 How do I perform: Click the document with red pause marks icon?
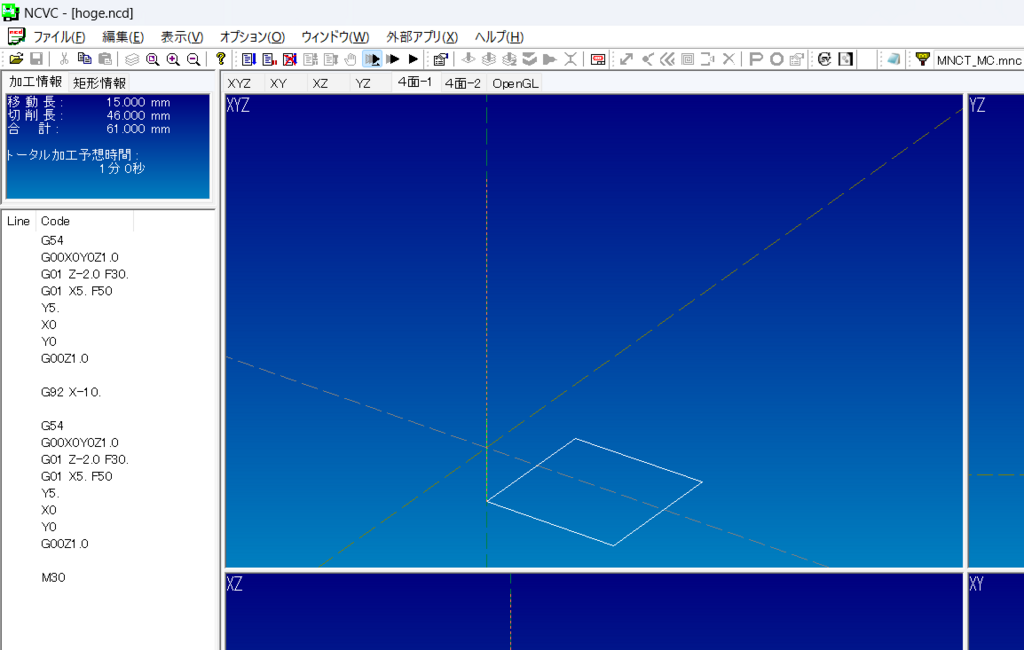pyautogui.click(x=269, y=59)
